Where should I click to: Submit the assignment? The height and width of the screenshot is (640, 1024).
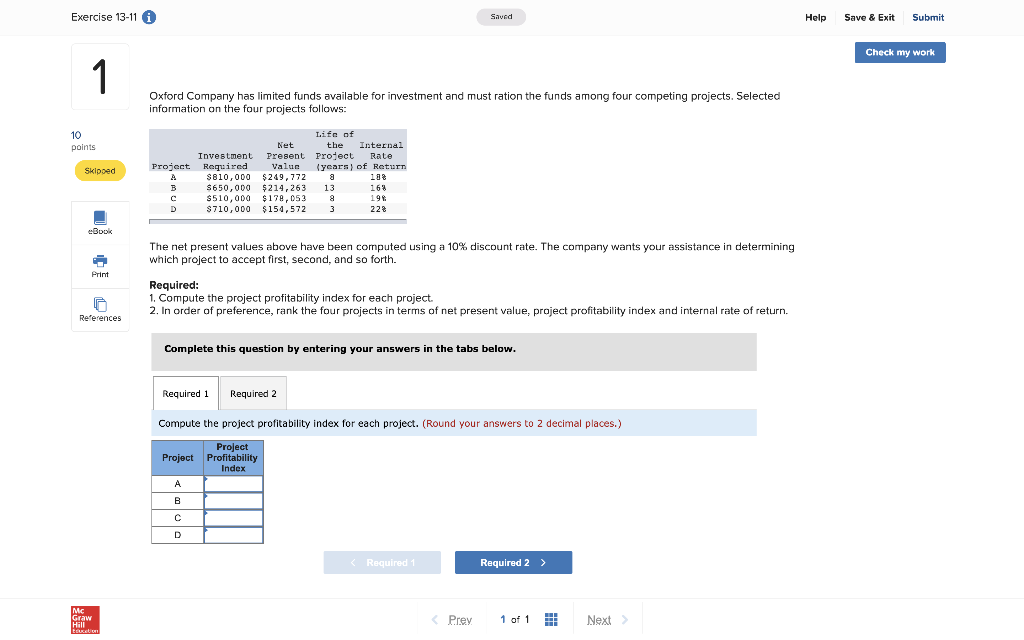point(928,18)
